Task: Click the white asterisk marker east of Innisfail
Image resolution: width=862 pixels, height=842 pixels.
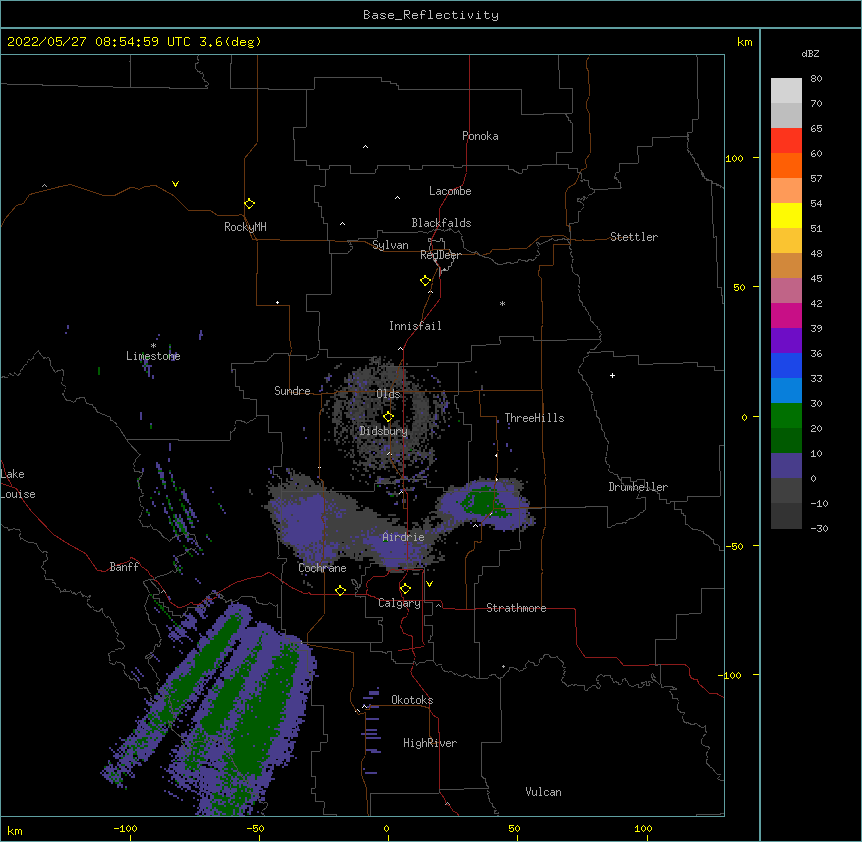Action: pos(502,303)
